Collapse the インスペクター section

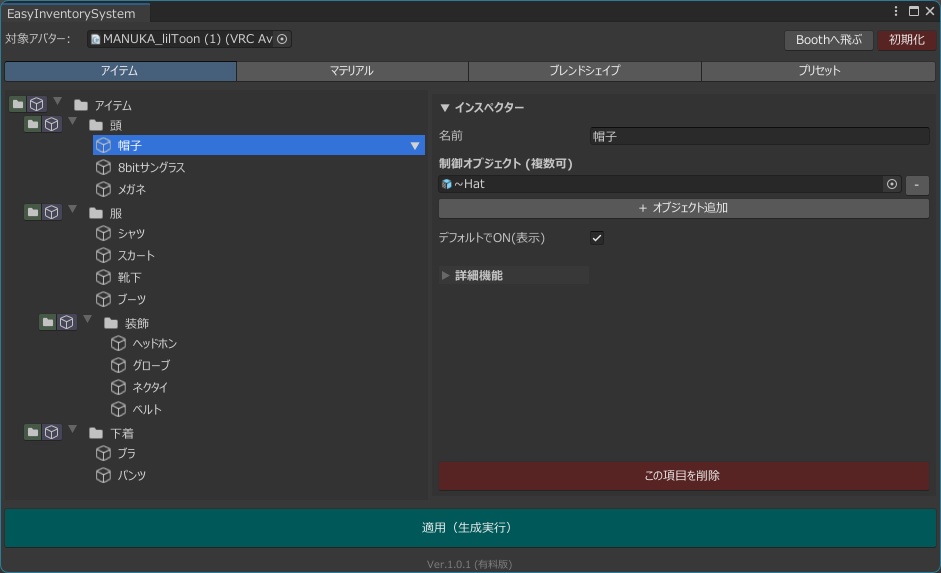[445, 108]
